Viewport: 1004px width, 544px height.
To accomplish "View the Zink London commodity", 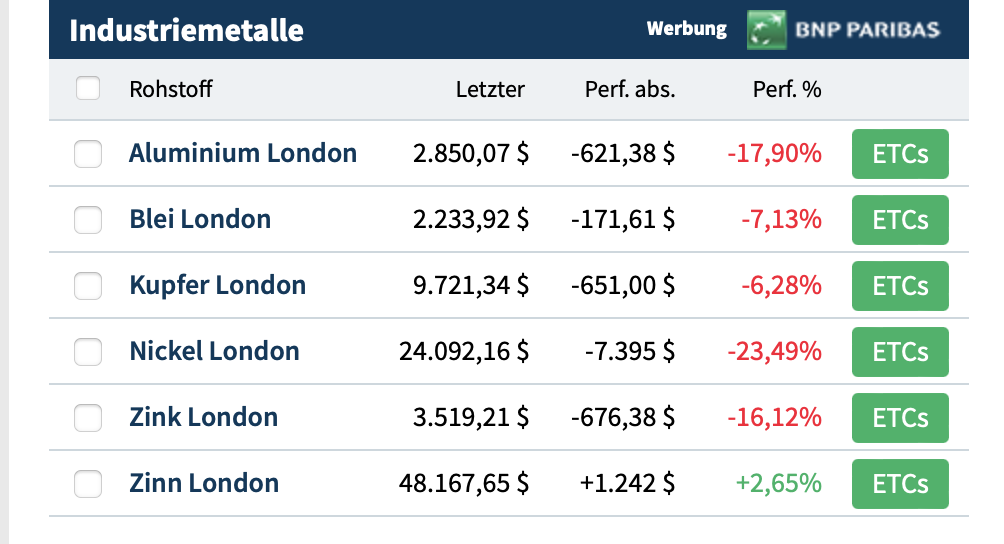I will 204,418.
